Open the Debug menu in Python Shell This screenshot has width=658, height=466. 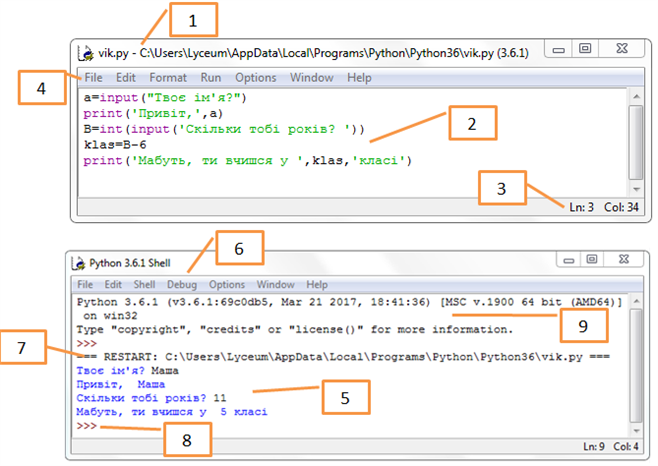(x=182, y=285)
